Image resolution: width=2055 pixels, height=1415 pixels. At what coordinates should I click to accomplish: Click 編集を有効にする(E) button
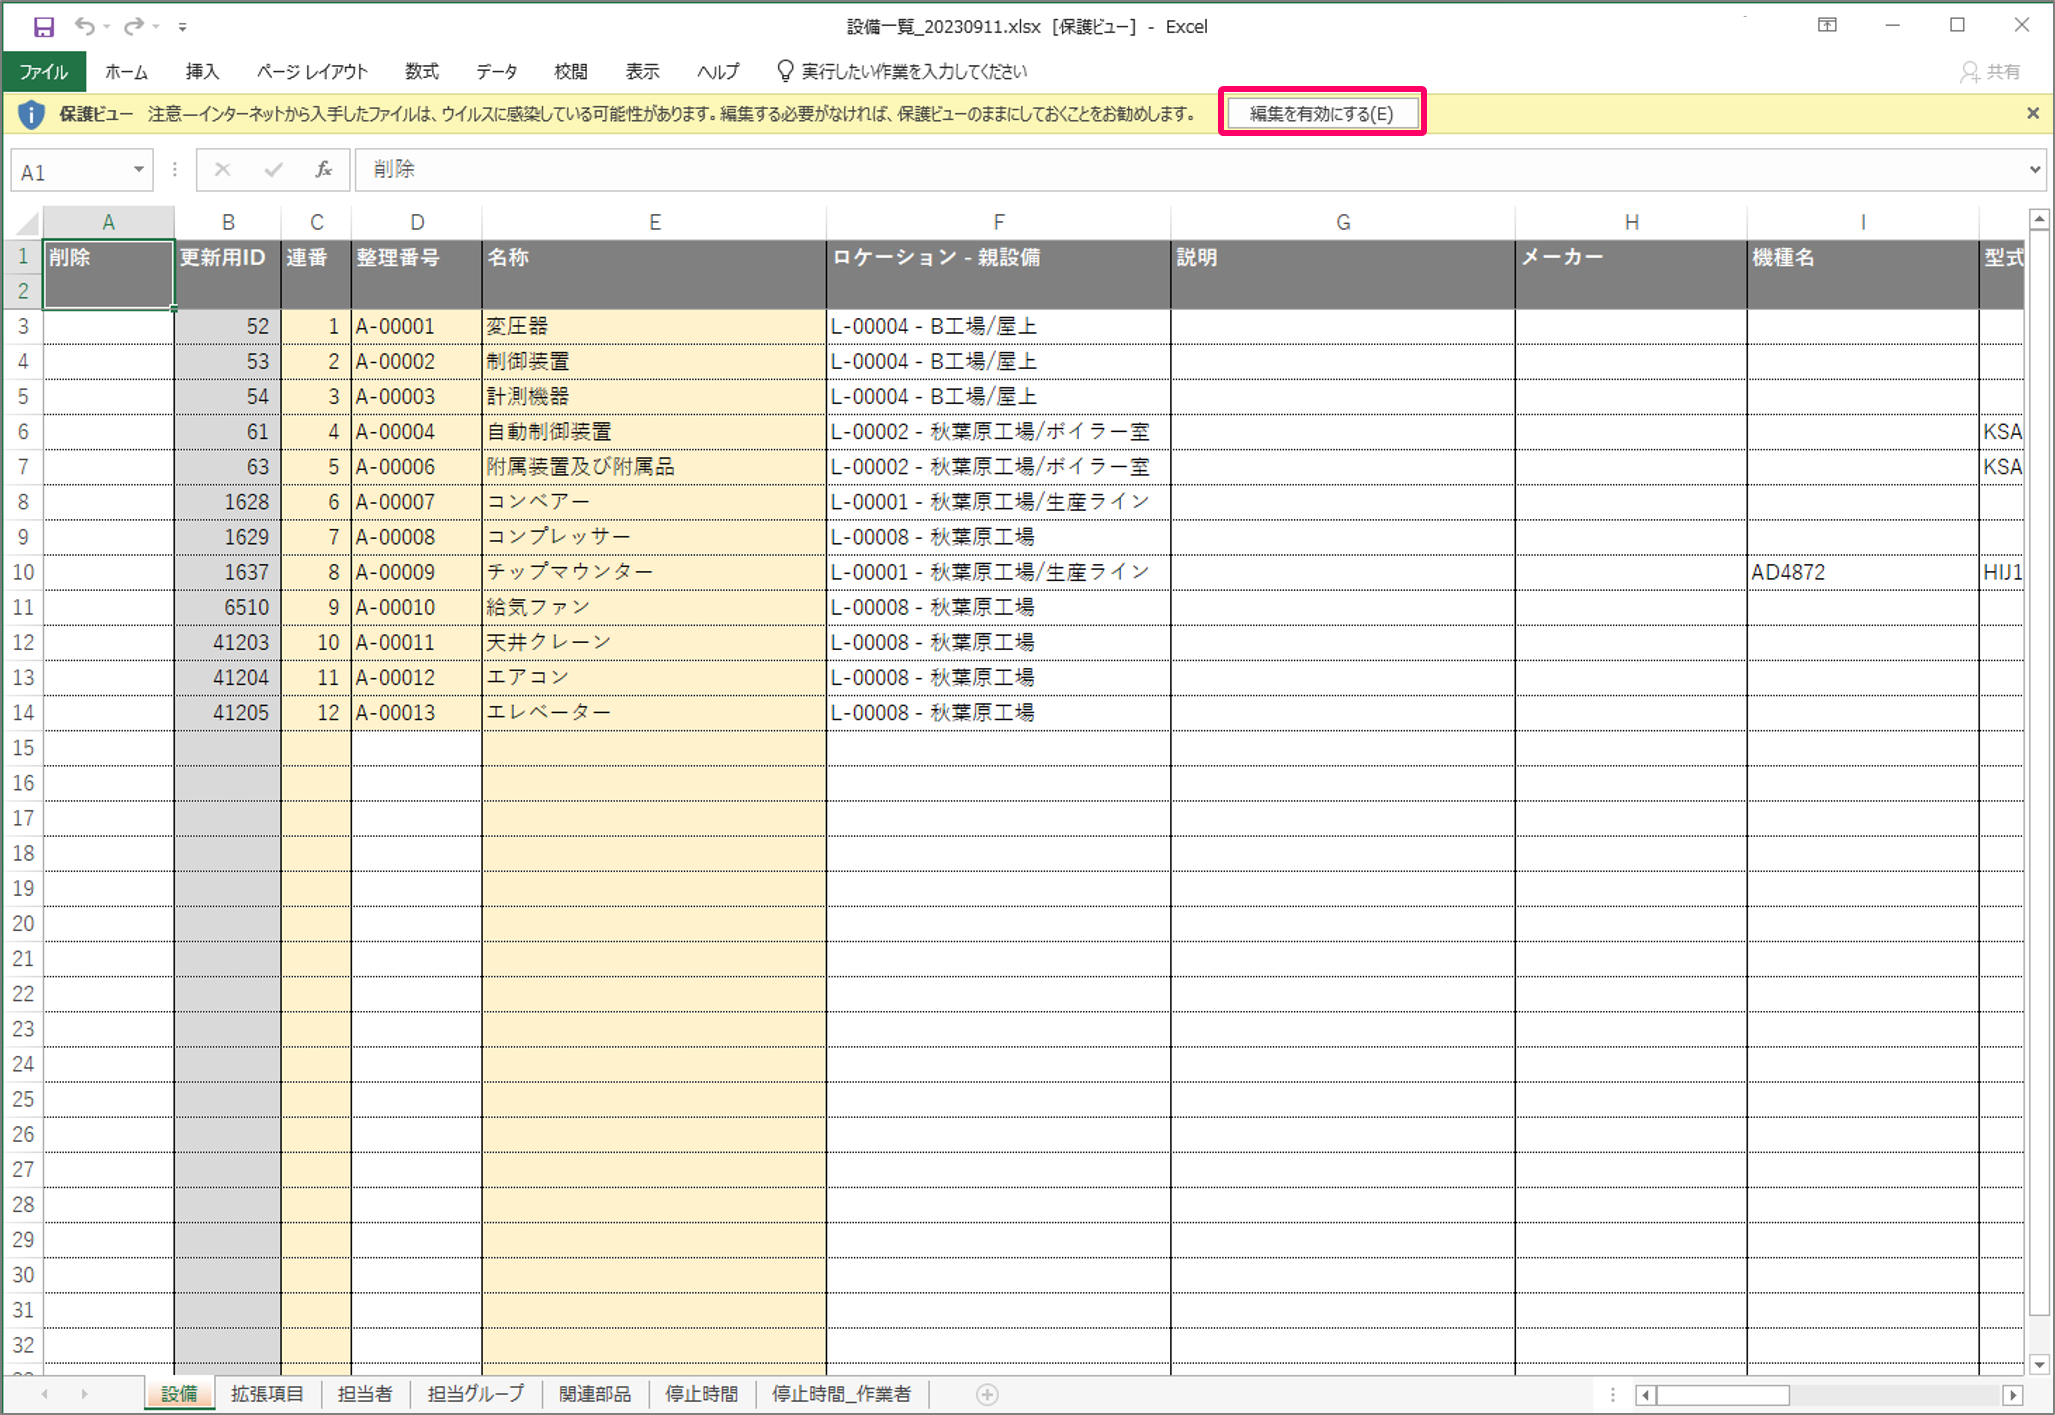[x=1321, y=113]
